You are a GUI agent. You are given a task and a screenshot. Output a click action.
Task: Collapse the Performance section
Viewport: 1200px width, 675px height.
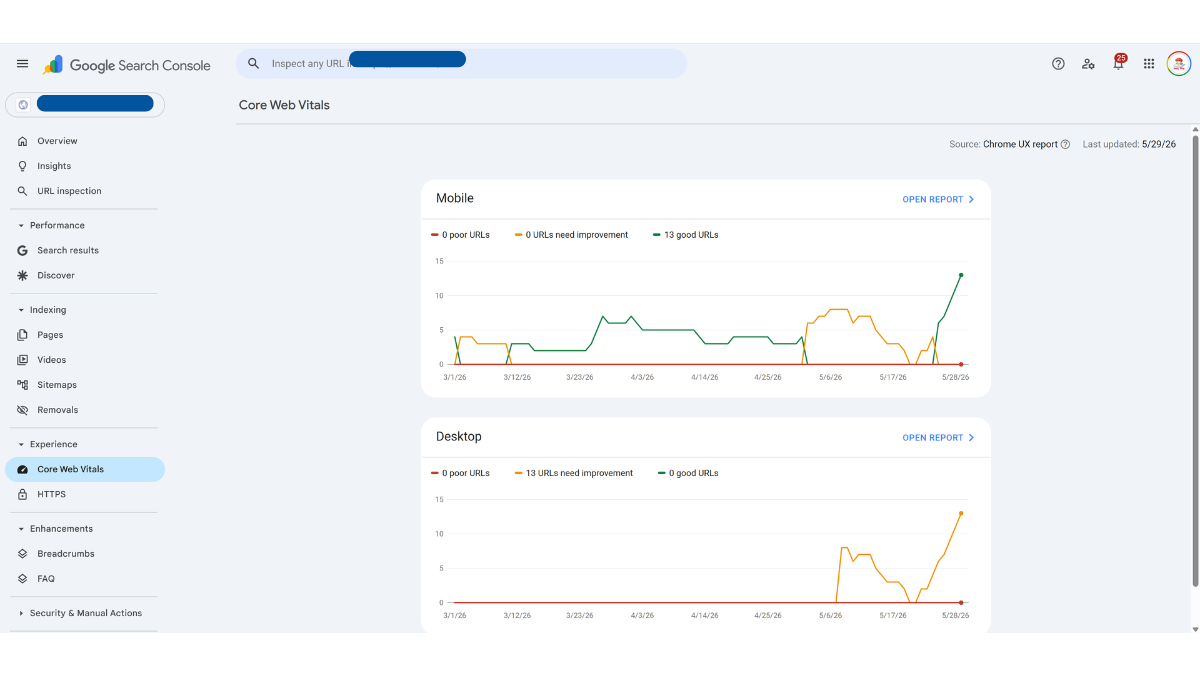tap(21, 225)
